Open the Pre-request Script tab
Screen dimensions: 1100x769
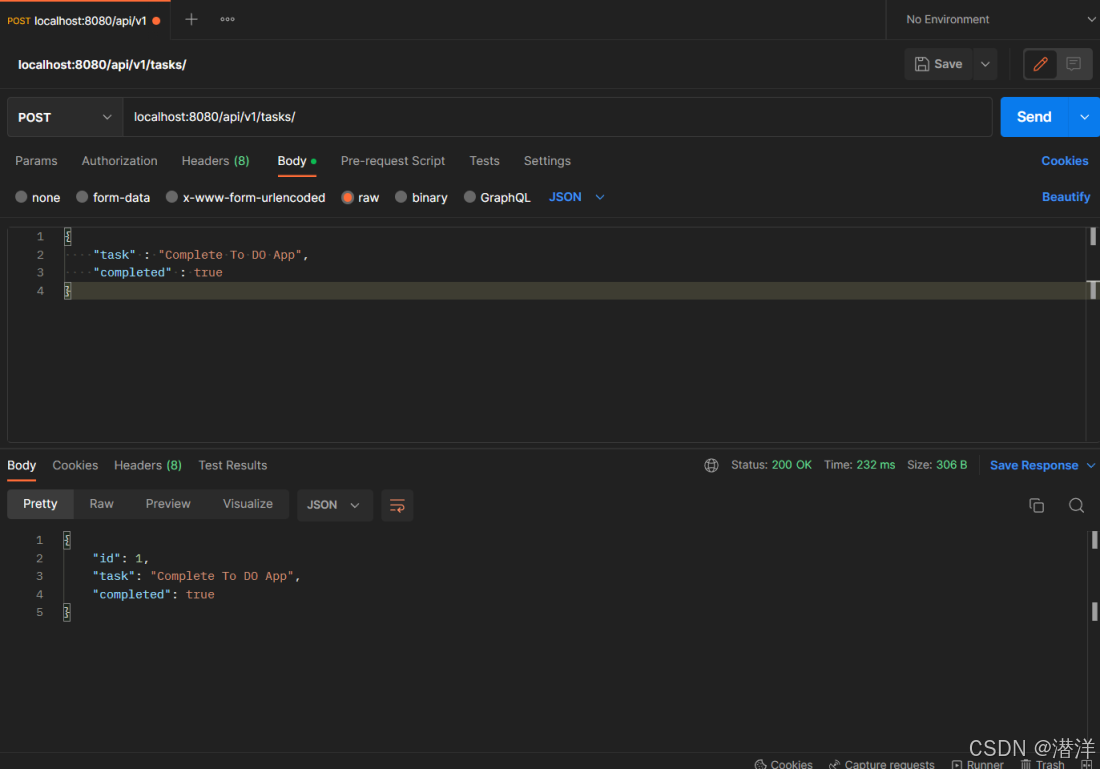(x=393, y=161)
